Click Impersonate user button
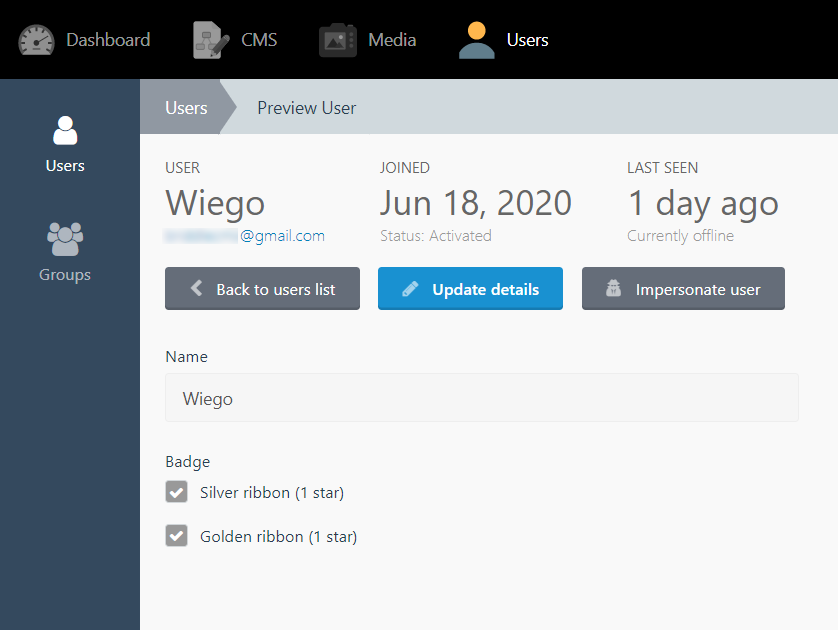The width and height of the screenshot is (838, 630). 684,289
